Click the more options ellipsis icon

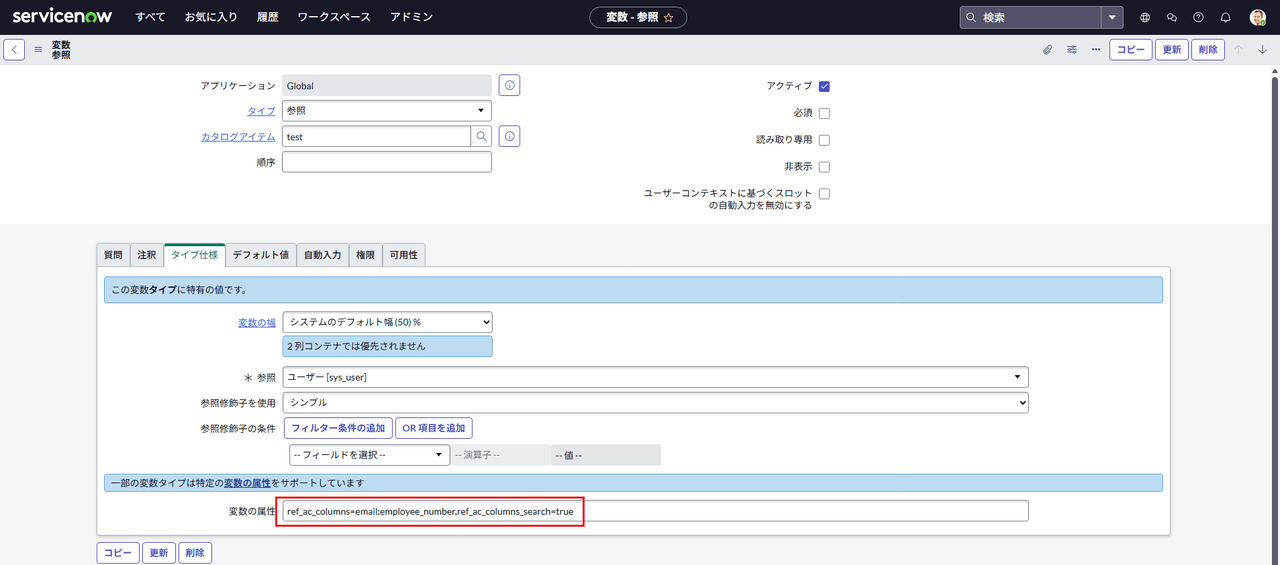[x=1096, y=49]
